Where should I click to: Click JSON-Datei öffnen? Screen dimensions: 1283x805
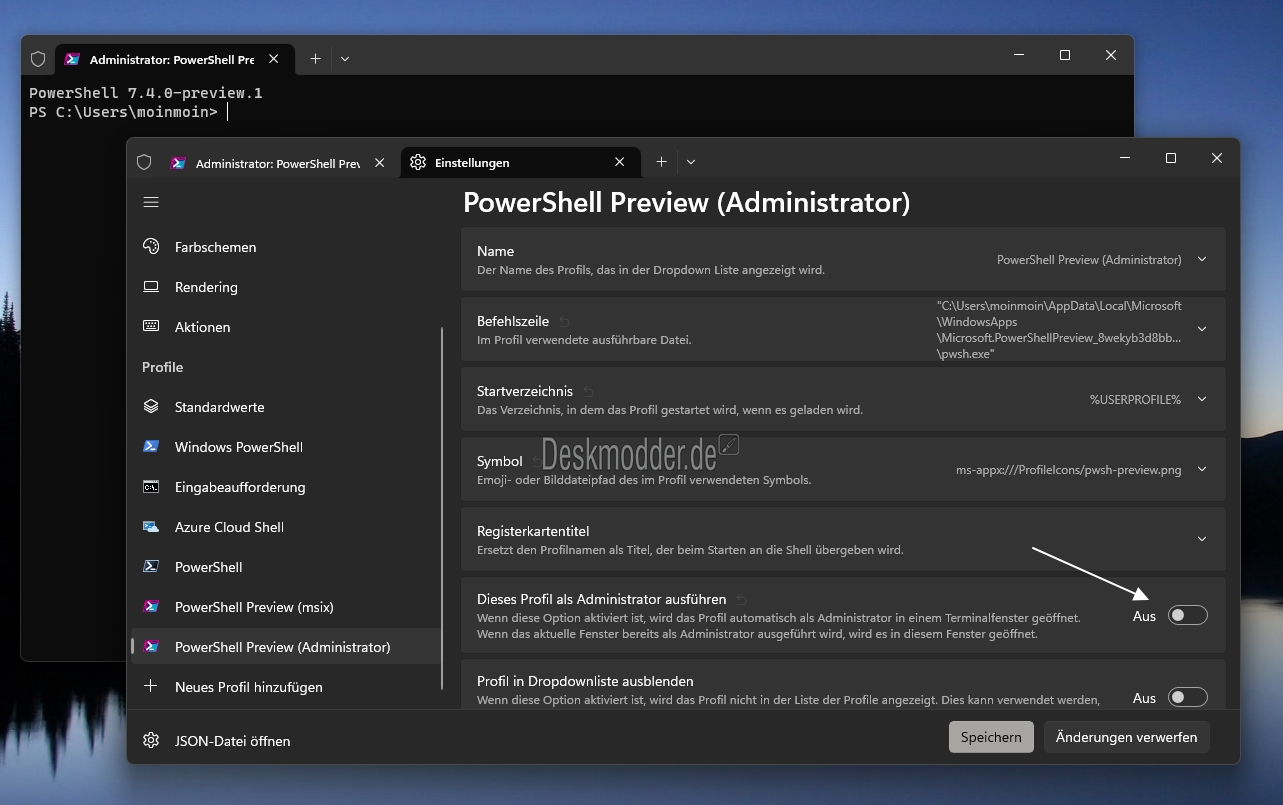[x=286, y=741]
